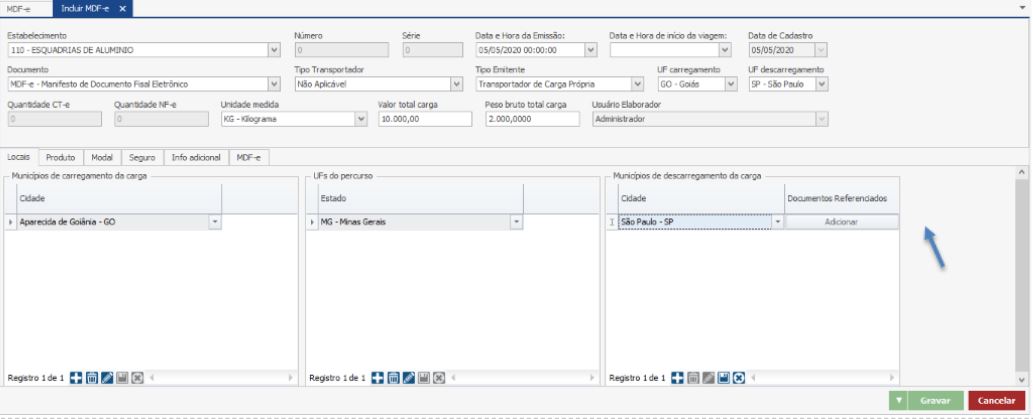
Task: Expand the Tipo Transportador combo box
Action: pyautogui.click(x=457, y=84)
